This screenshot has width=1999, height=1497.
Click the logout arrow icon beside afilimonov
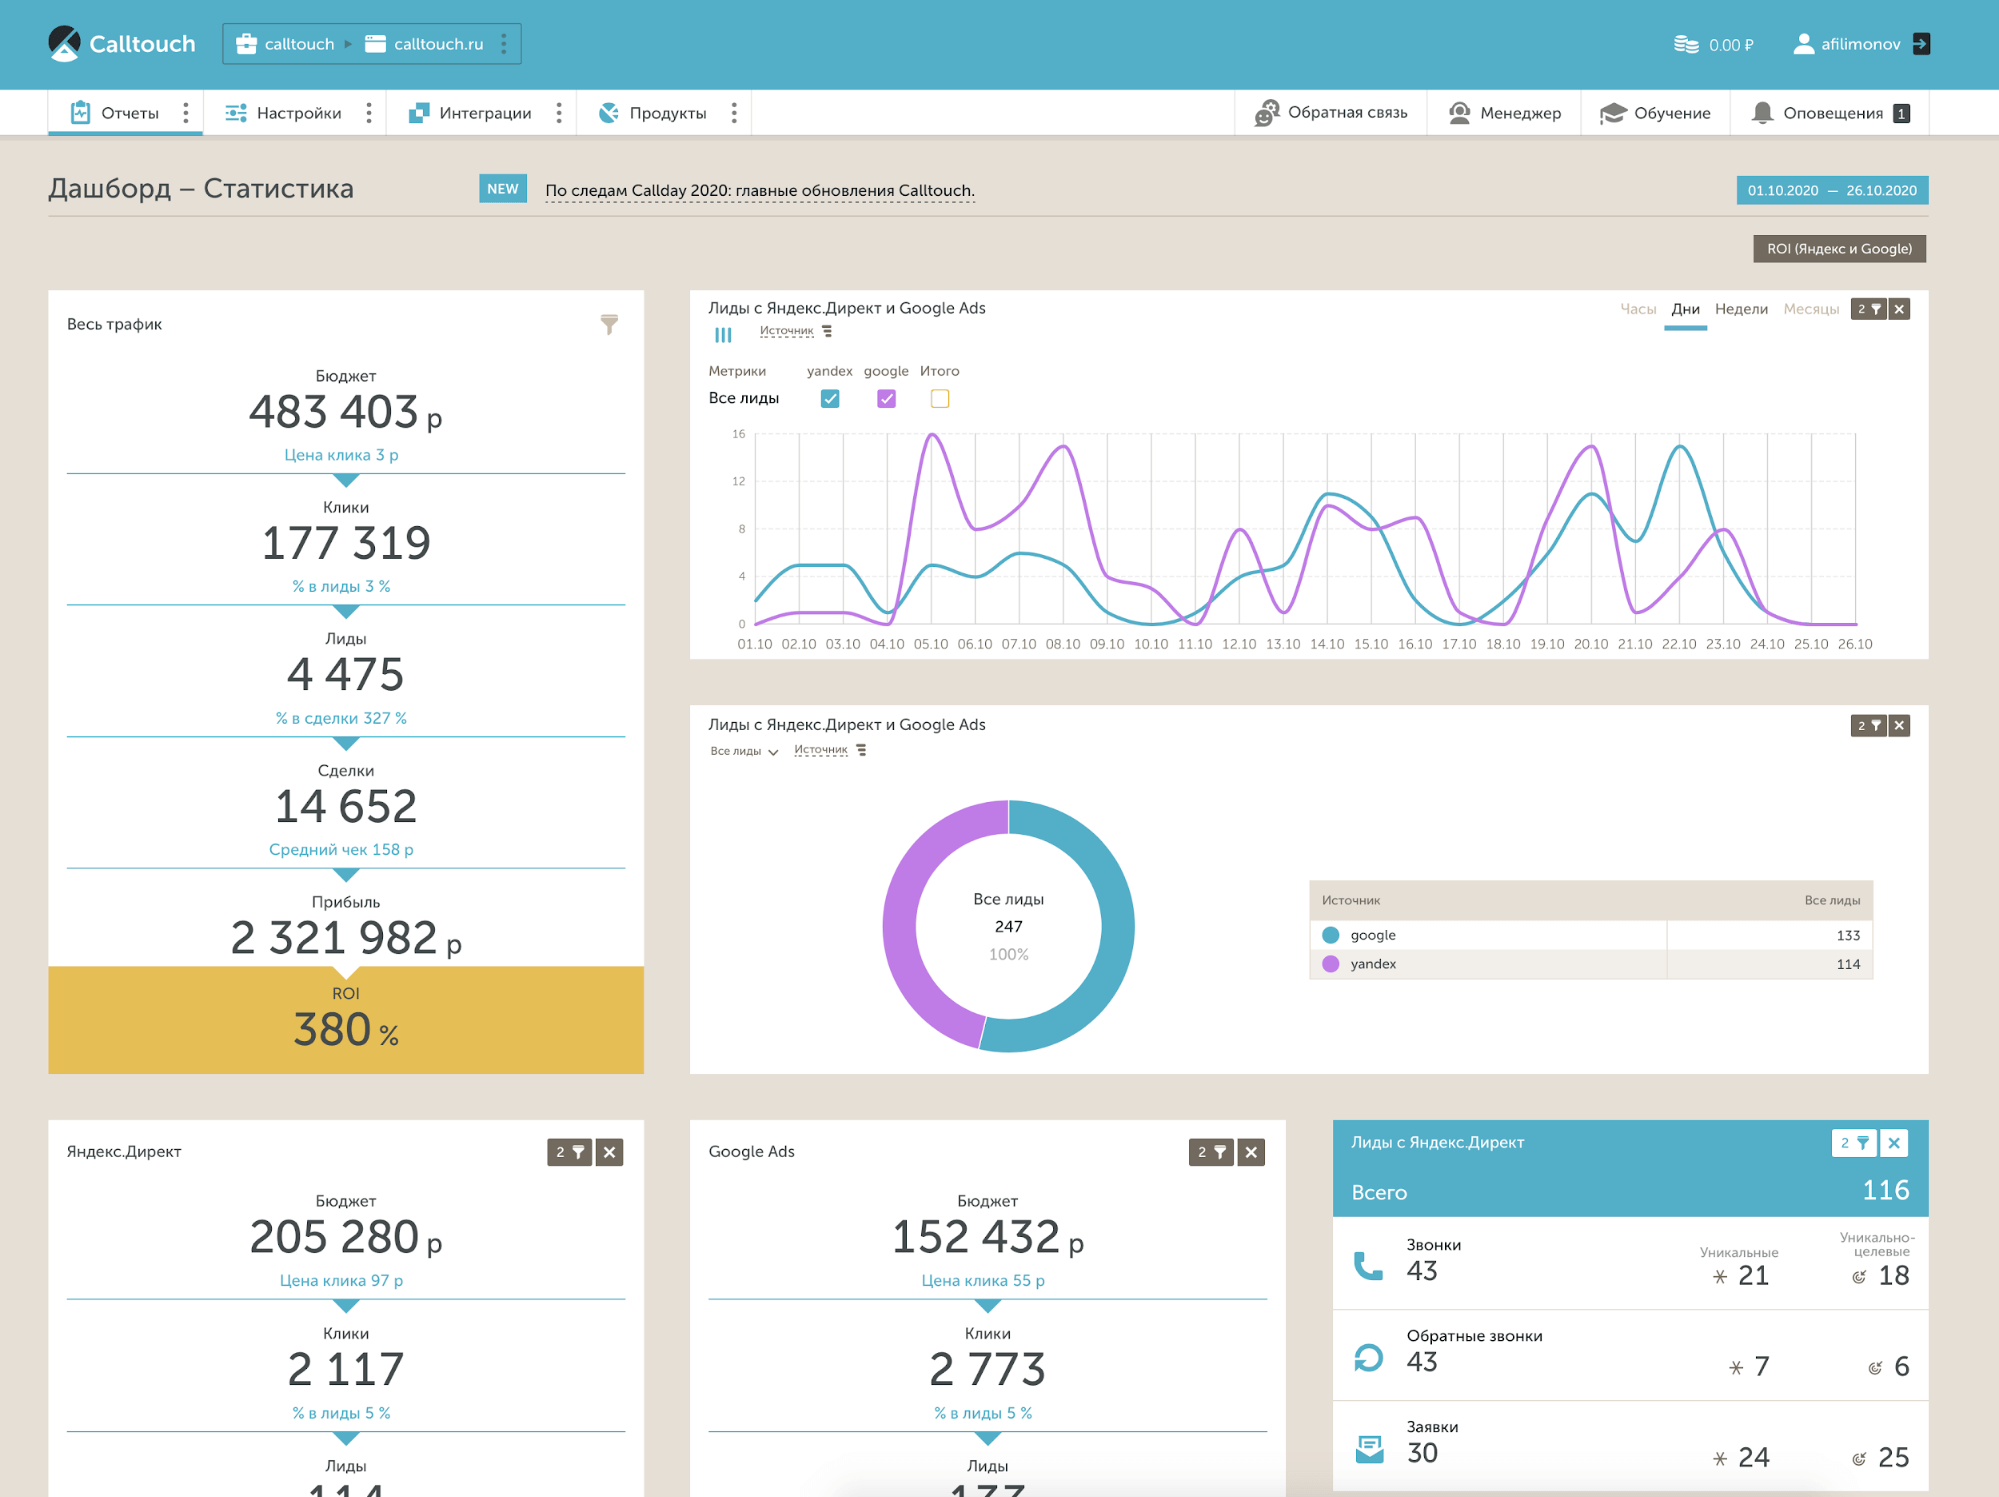[1920, 44]
